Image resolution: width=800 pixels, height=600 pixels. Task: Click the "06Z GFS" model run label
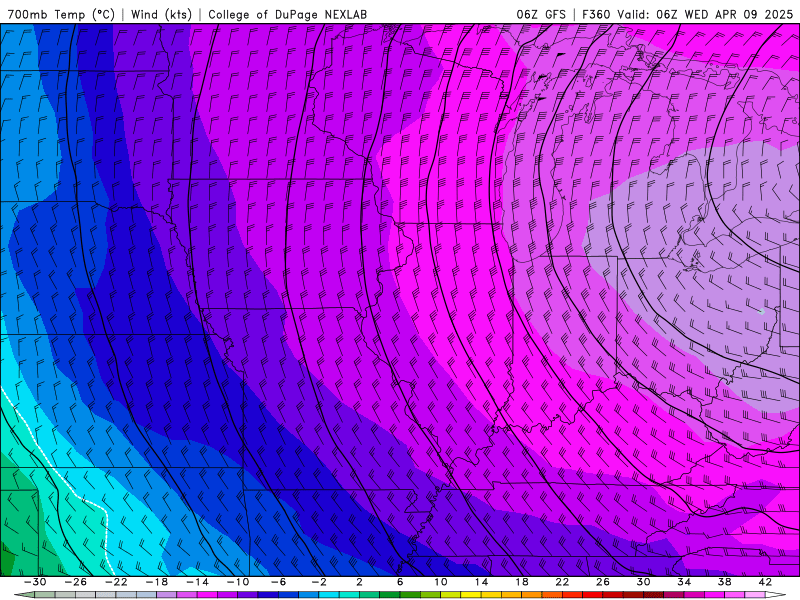(541, 15)
